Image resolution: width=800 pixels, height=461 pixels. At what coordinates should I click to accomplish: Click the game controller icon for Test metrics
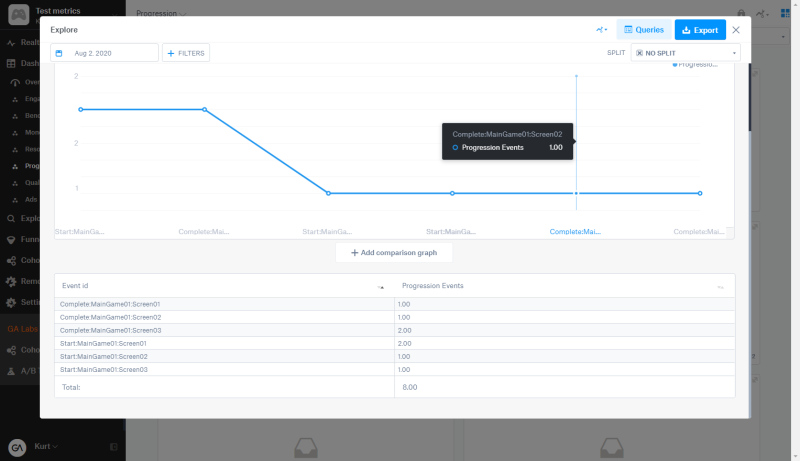(x=18, y=14)
